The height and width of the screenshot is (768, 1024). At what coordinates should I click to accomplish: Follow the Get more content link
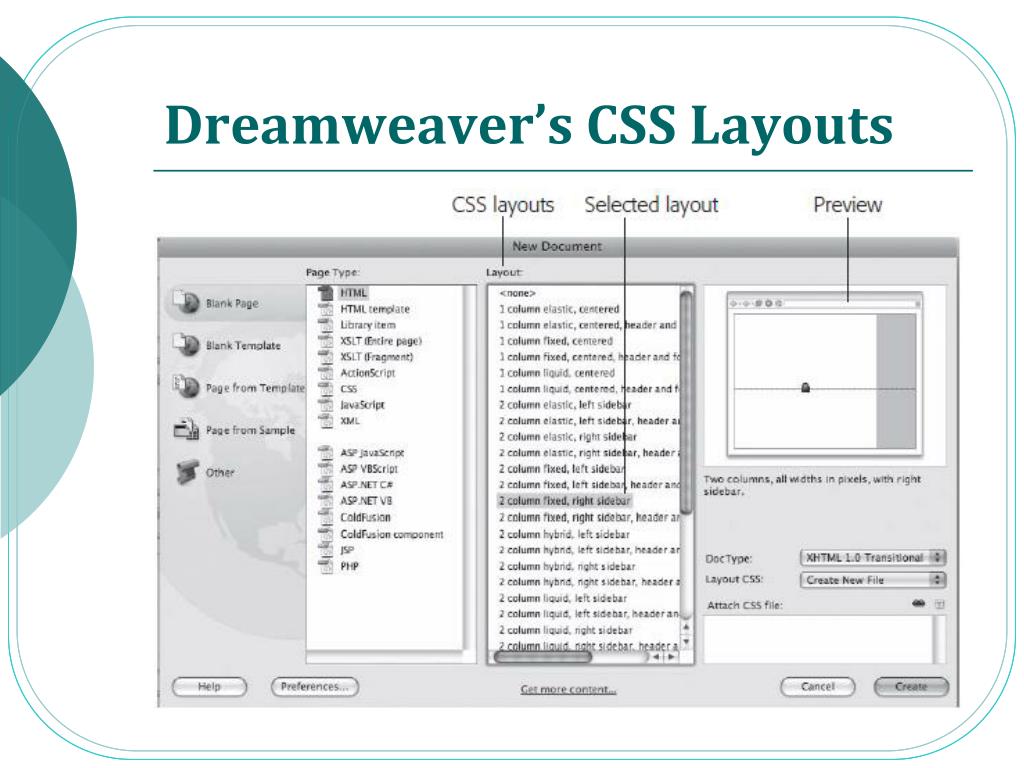click(x=568, y=689)
